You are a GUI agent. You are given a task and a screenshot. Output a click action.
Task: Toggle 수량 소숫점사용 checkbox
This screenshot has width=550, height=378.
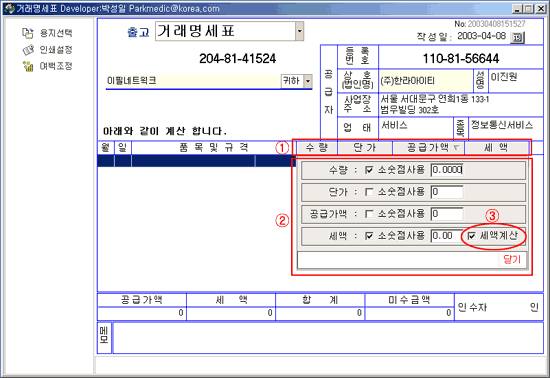pyautogui.click(x=369, y=170)
